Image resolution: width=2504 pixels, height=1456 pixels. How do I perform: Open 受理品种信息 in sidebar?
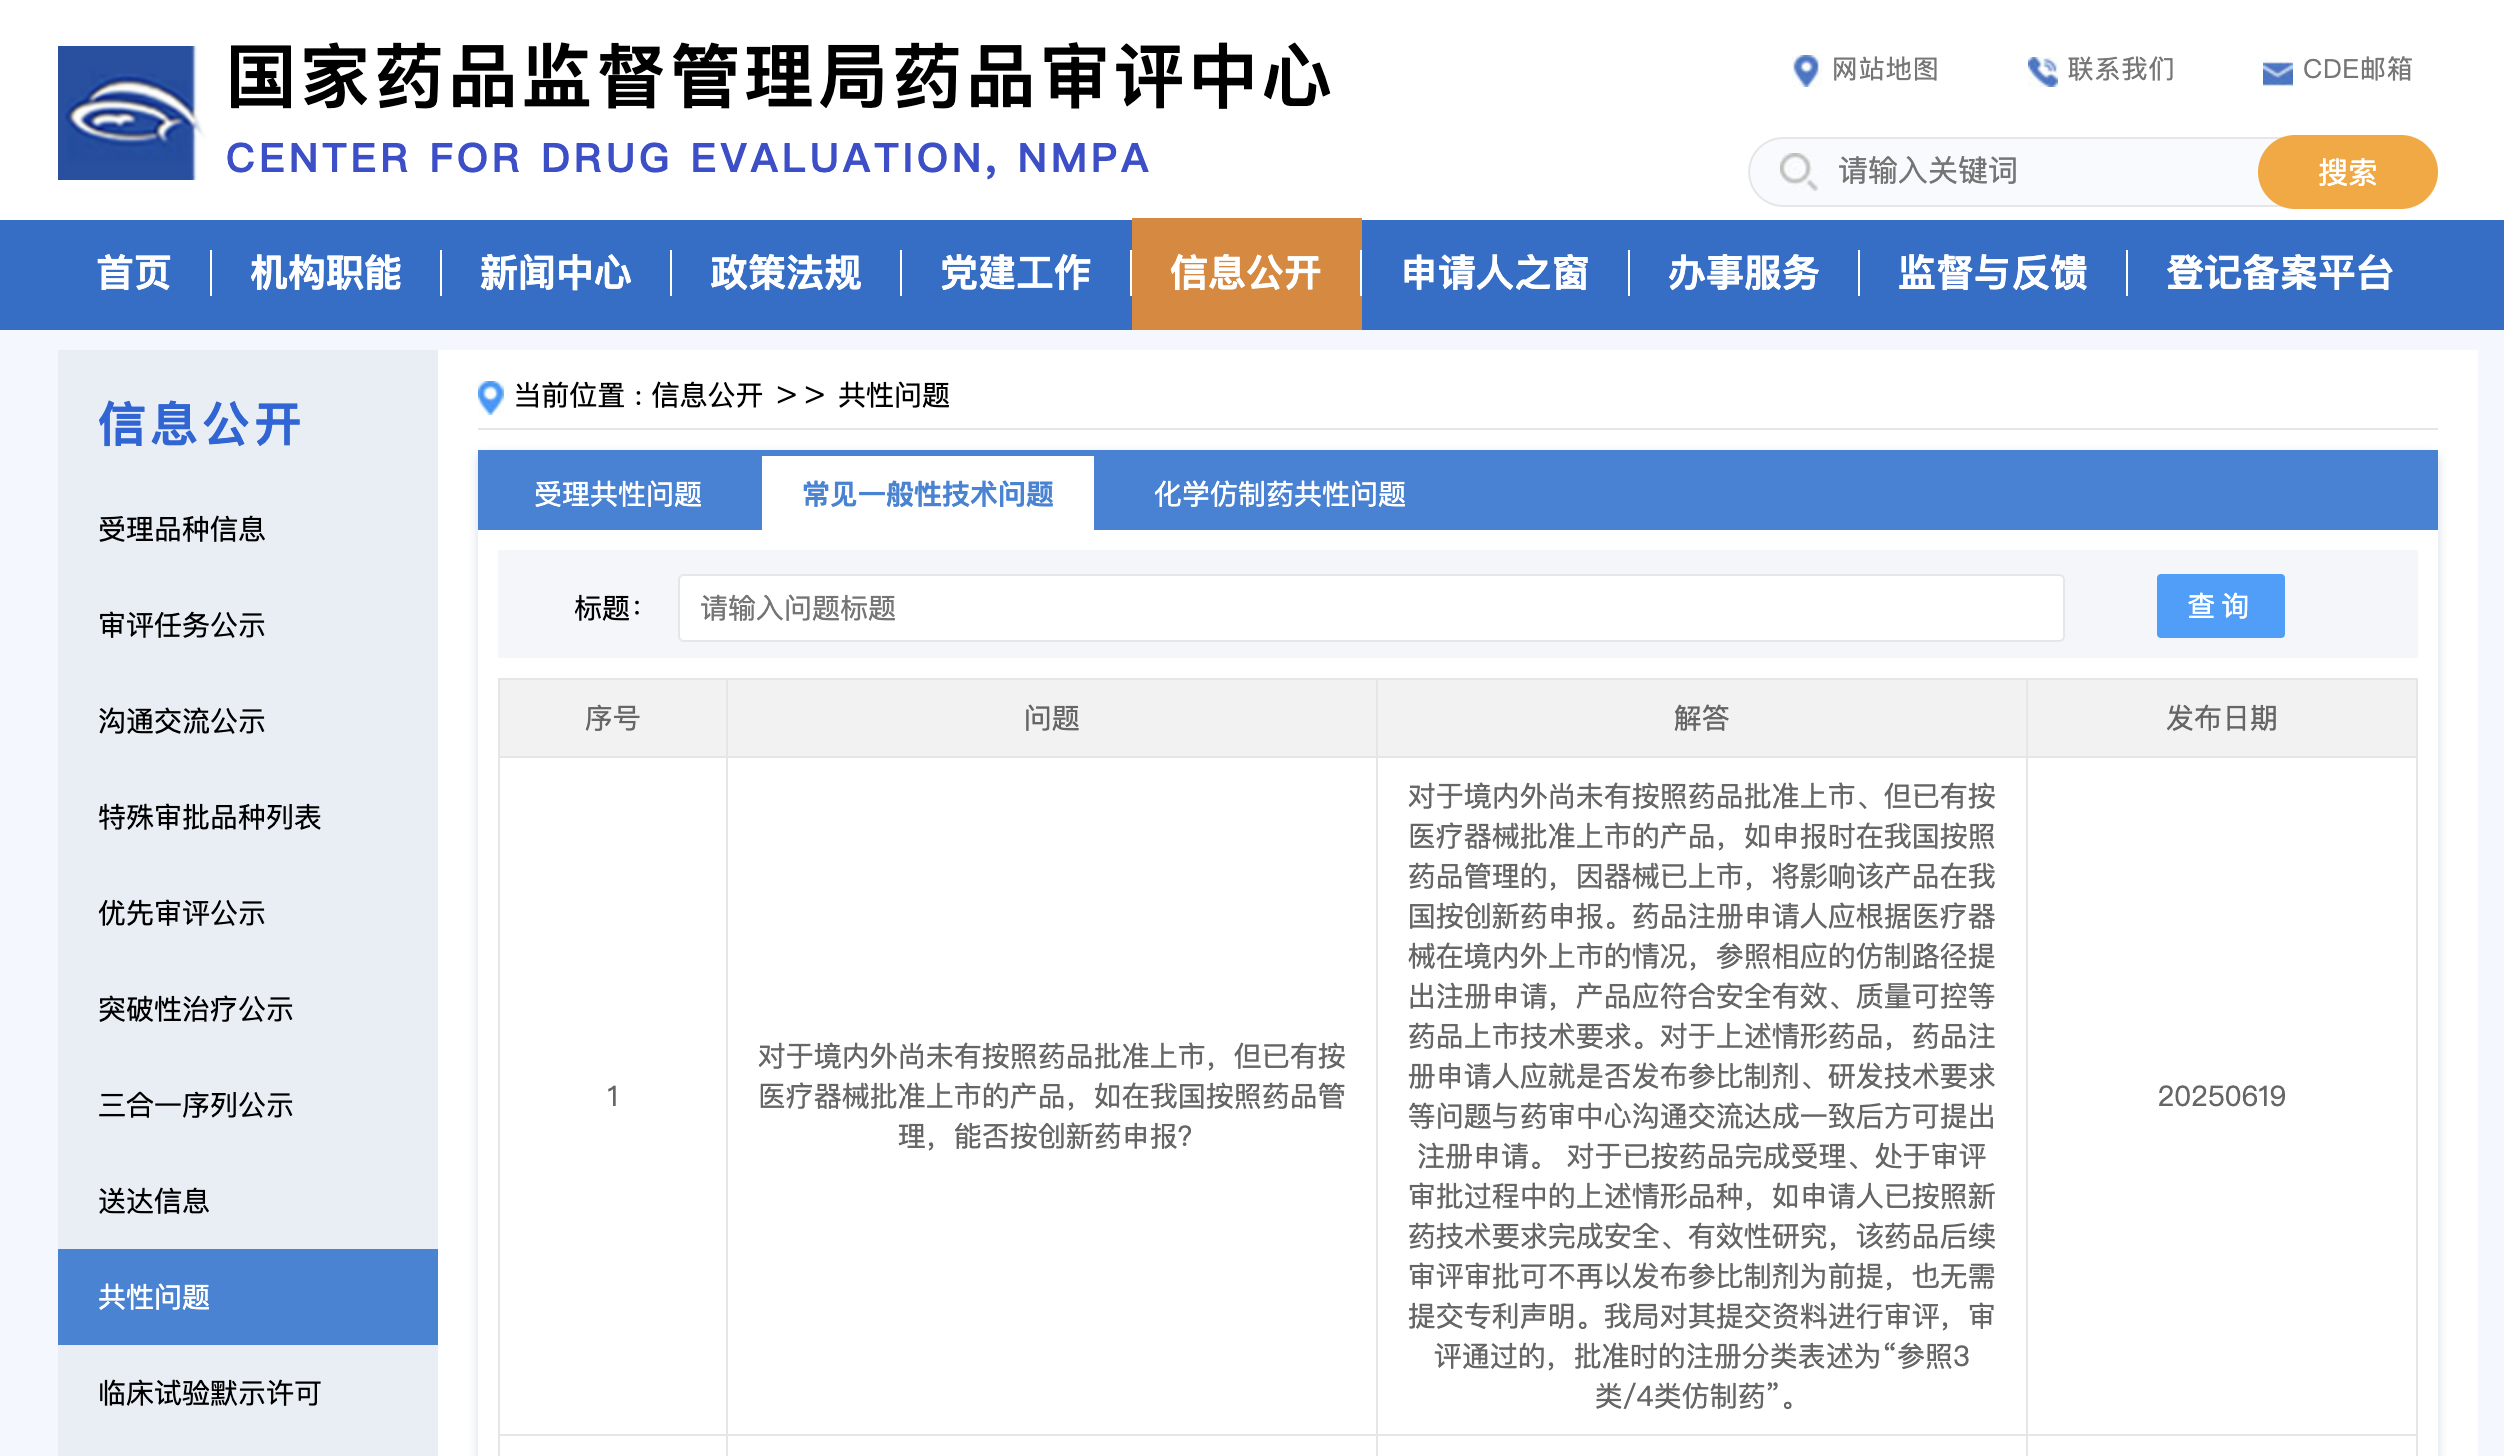[182, 529]
